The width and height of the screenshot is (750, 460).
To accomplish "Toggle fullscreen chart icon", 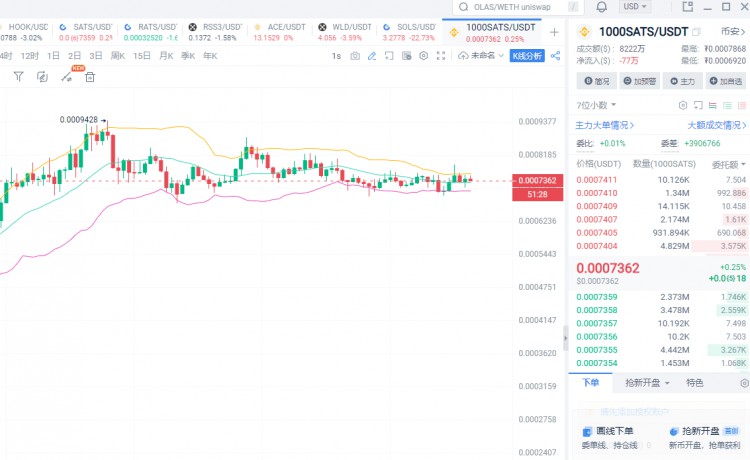I will (441, 56).
